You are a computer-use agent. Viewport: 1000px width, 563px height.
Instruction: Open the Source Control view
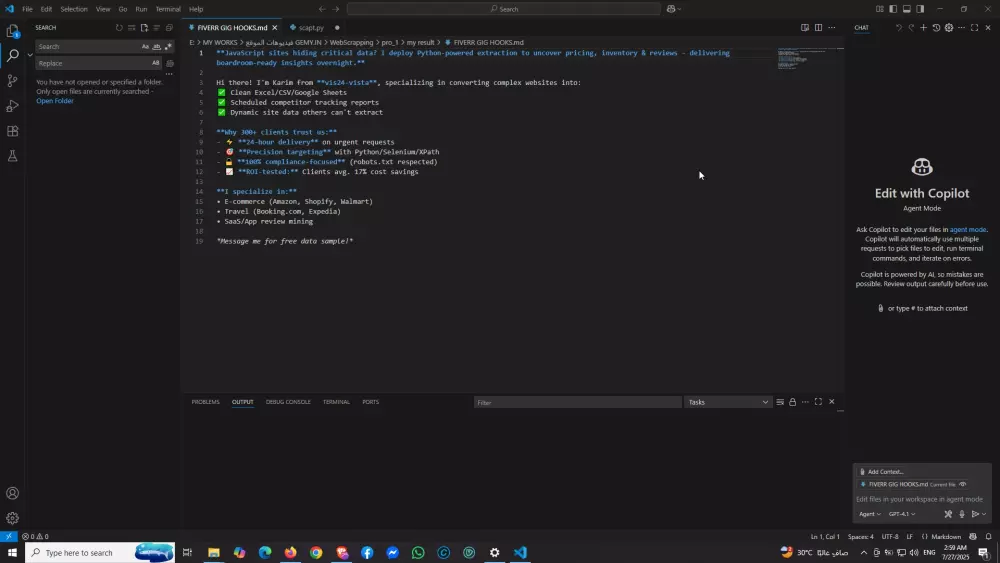pyautogui.click(x=12, y=81)
